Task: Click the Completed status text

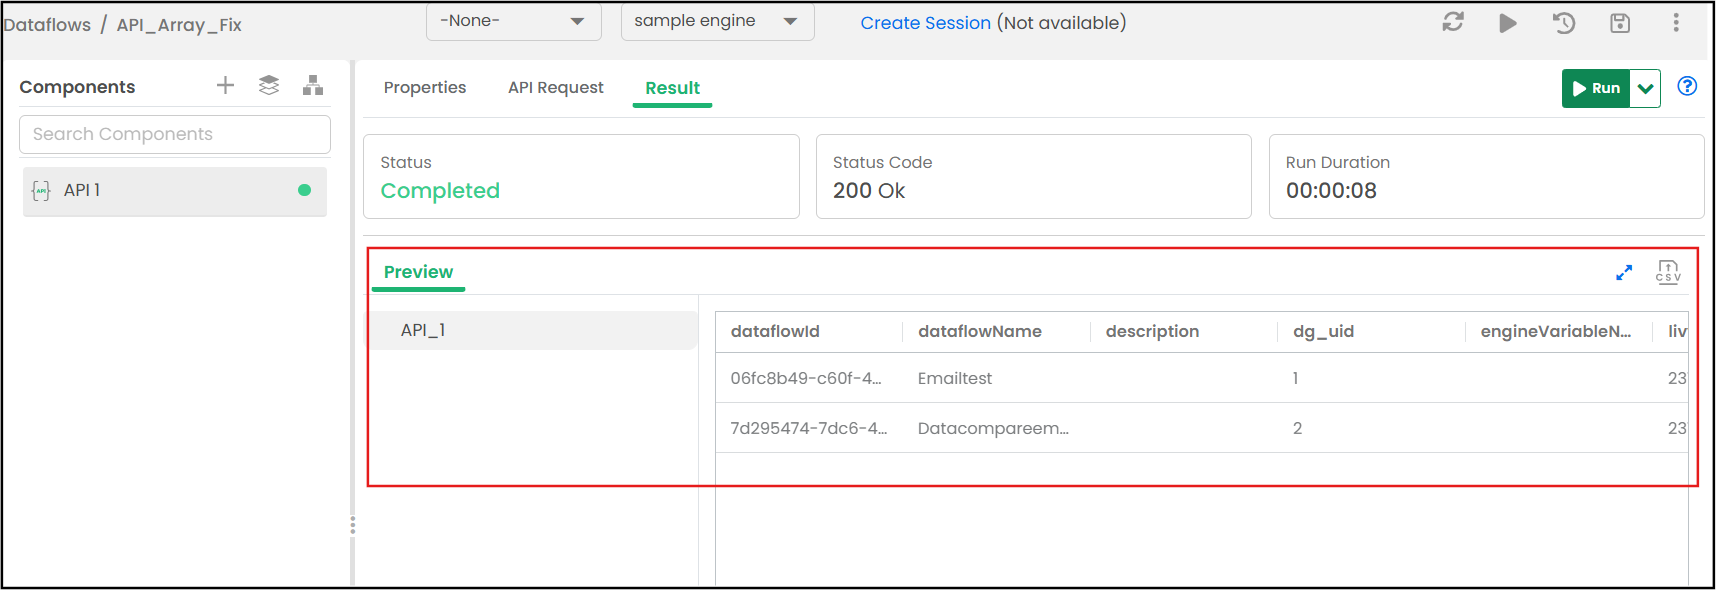Action: pyautogui.click(x=440, y=191)
